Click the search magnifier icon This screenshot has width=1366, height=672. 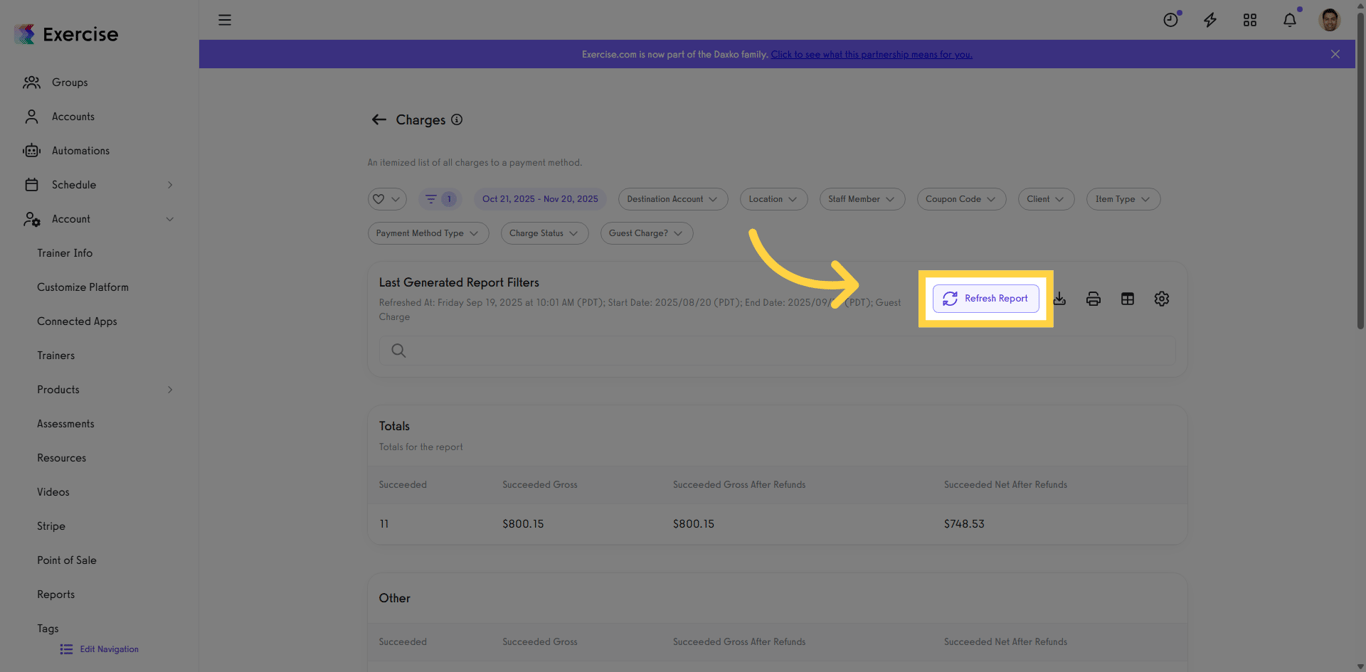click(x=399, y=351)
